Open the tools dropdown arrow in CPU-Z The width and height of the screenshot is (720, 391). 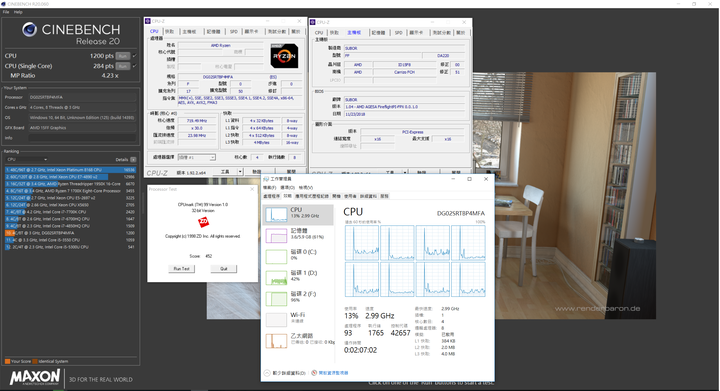click(x=240, y=172)
